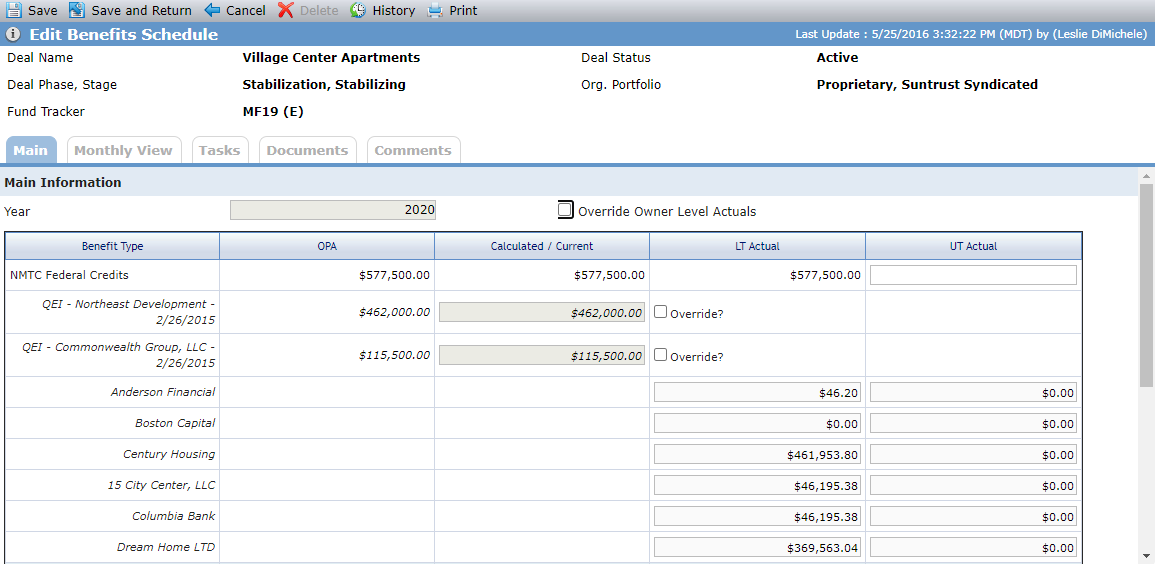Screen dimensions: 1155x564
Task: Click Calculated field showing $115,500.00
Action: (x=542, y=356)
